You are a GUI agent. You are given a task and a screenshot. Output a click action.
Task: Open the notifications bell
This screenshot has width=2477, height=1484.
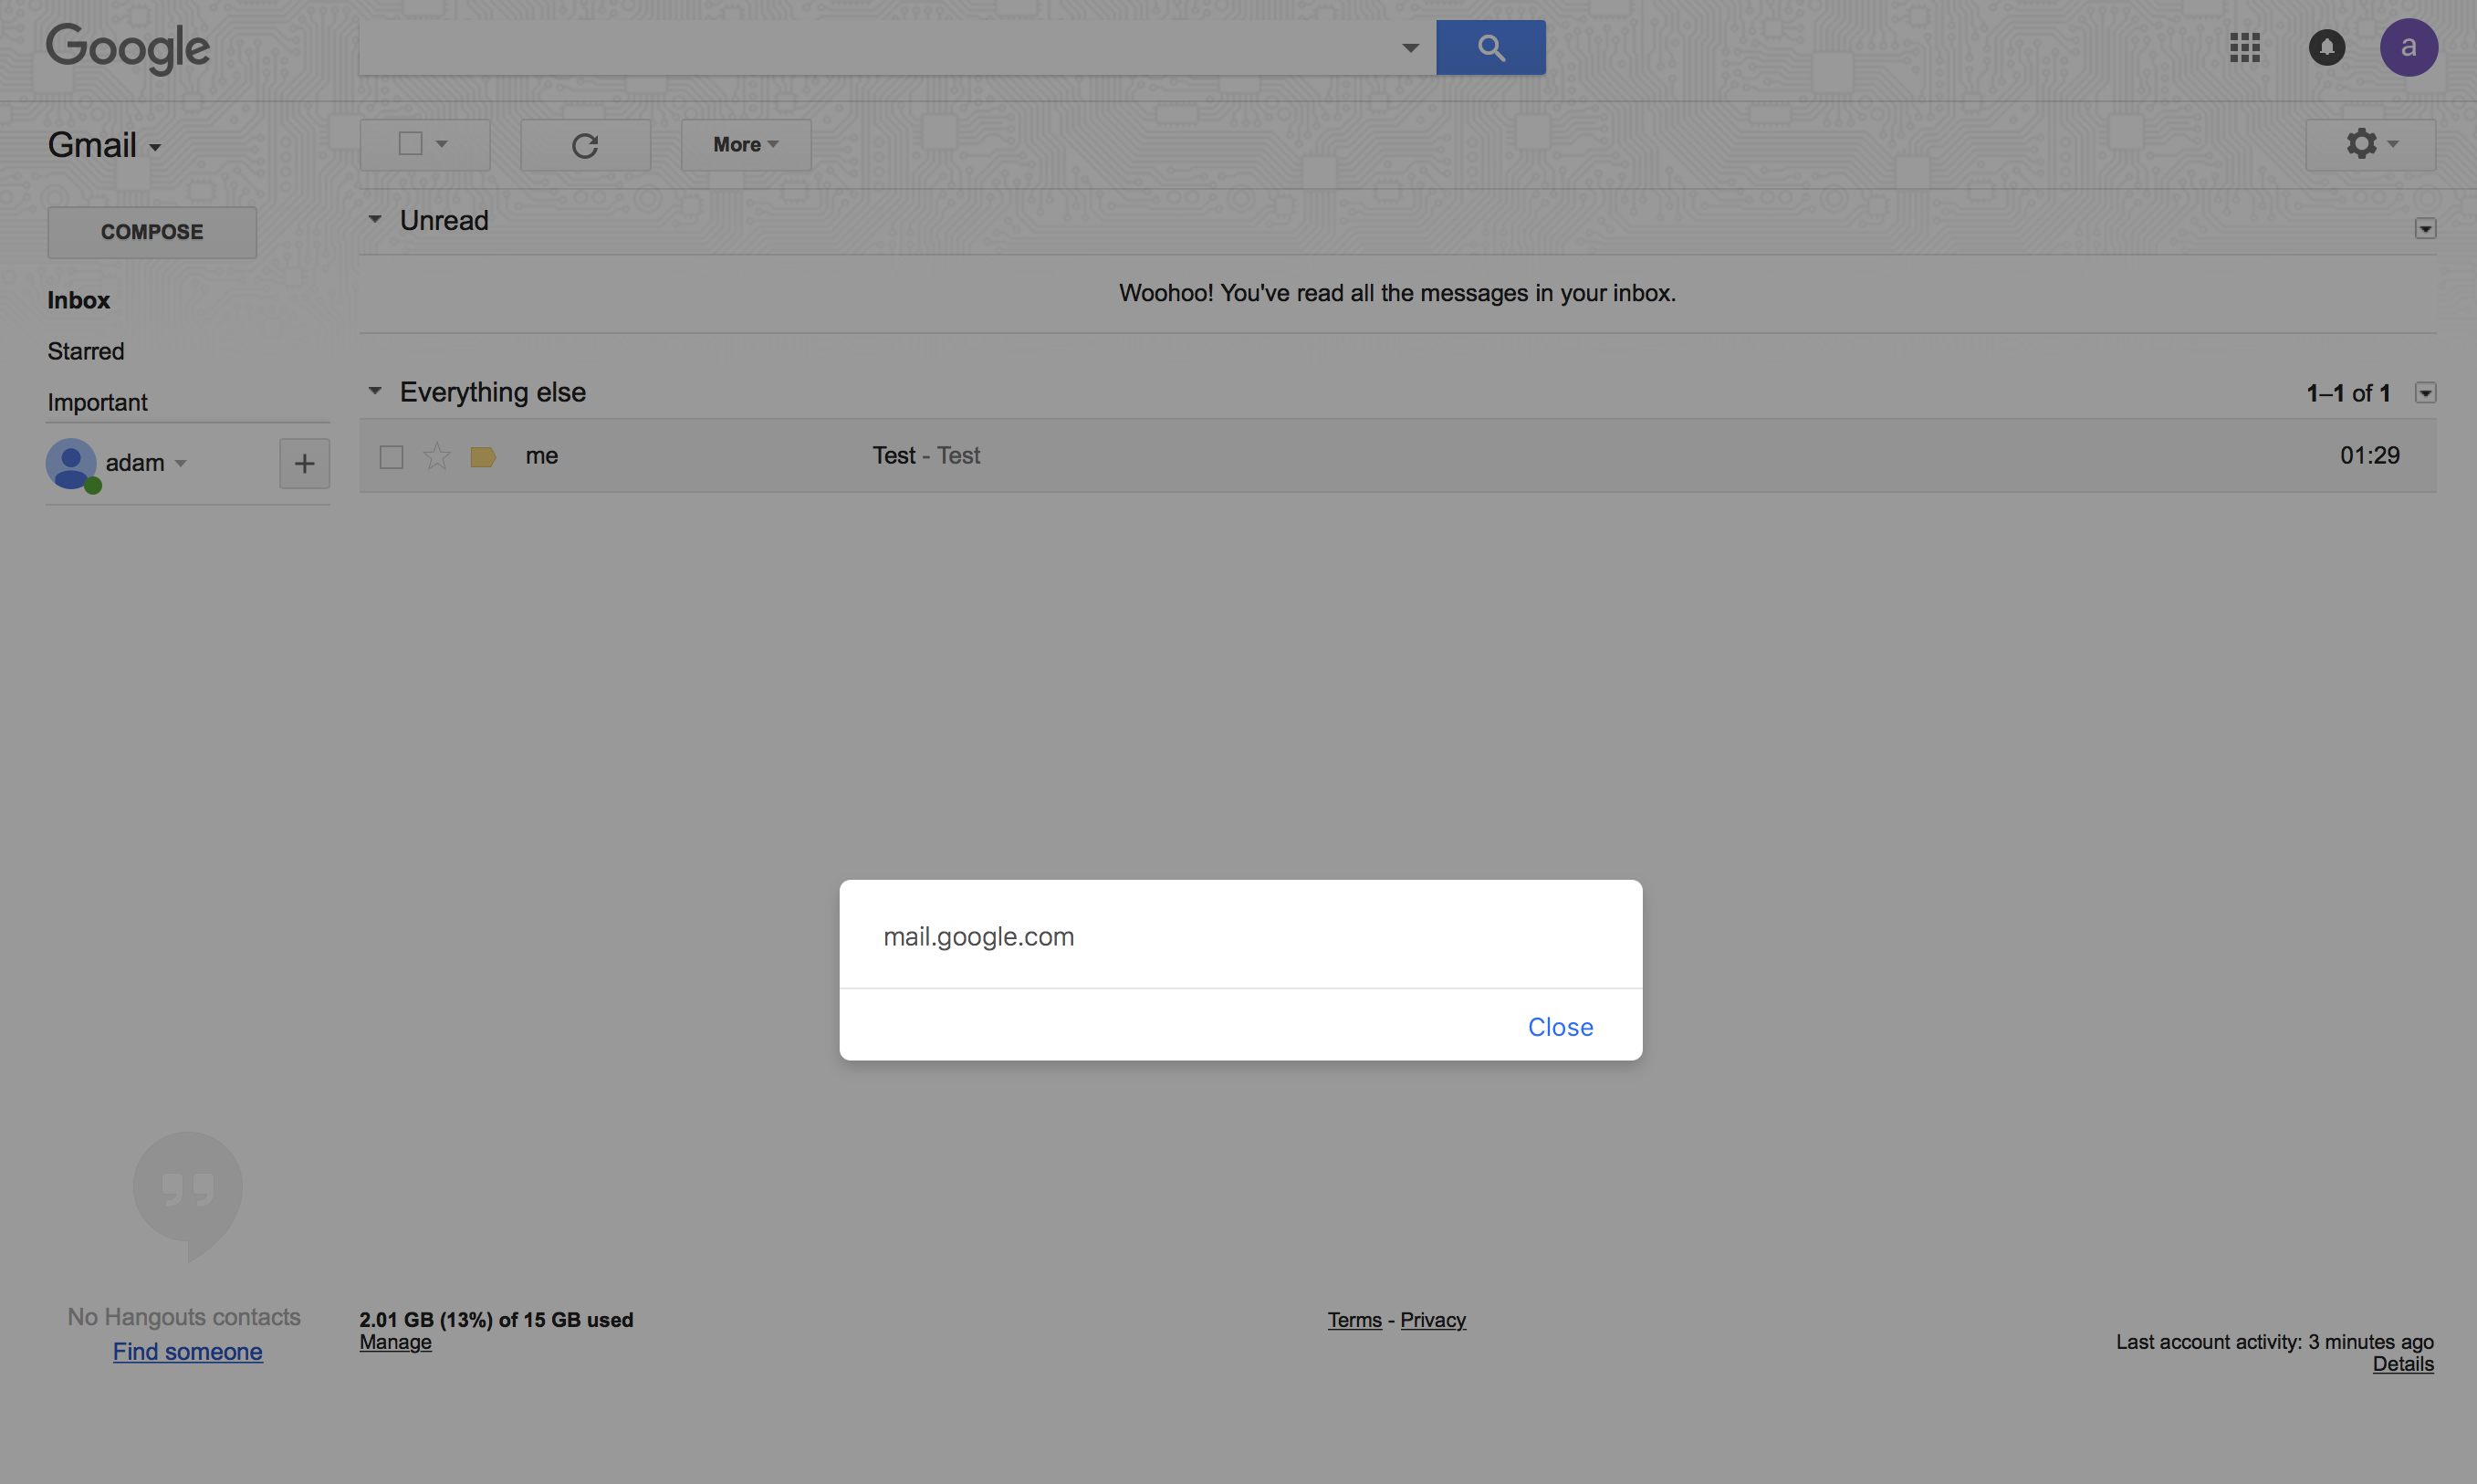2326,47
